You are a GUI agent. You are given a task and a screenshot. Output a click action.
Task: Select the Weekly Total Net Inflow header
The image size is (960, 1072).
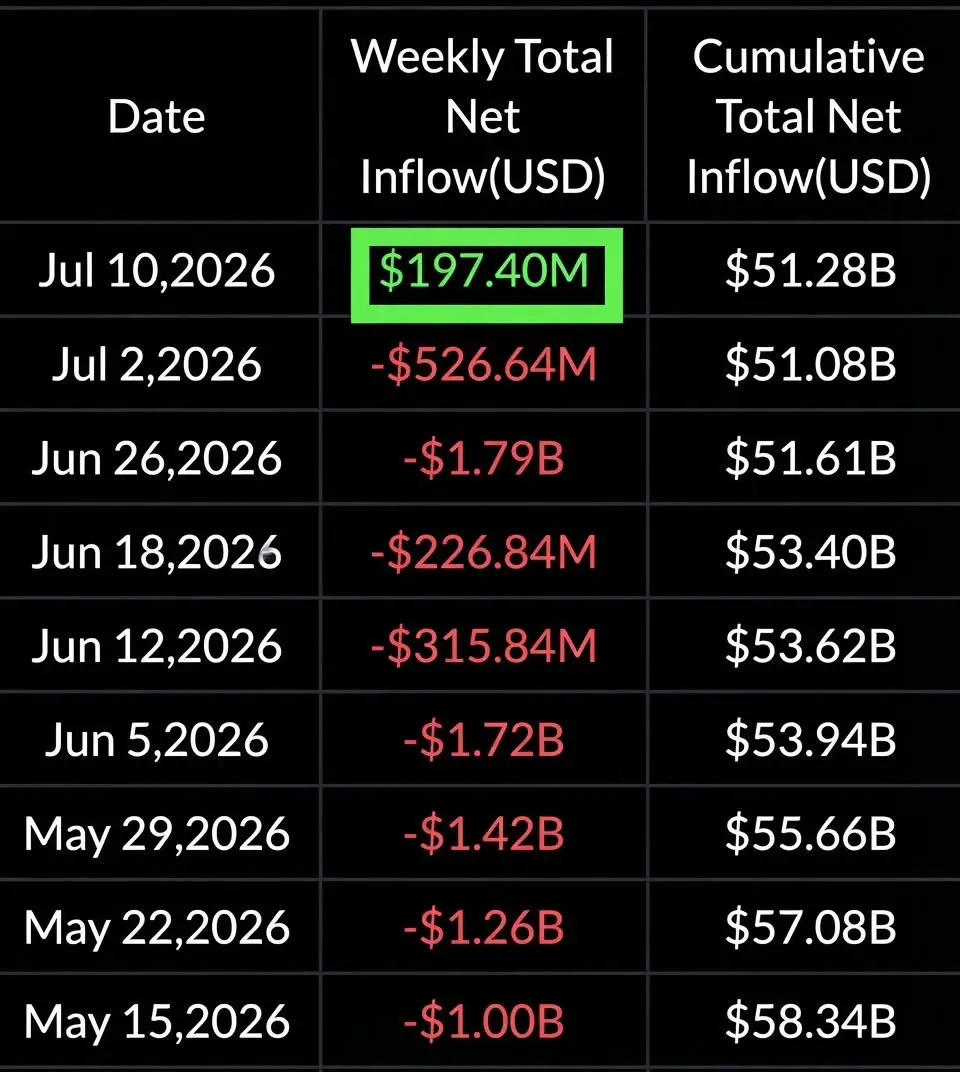[x=483, y=116]
